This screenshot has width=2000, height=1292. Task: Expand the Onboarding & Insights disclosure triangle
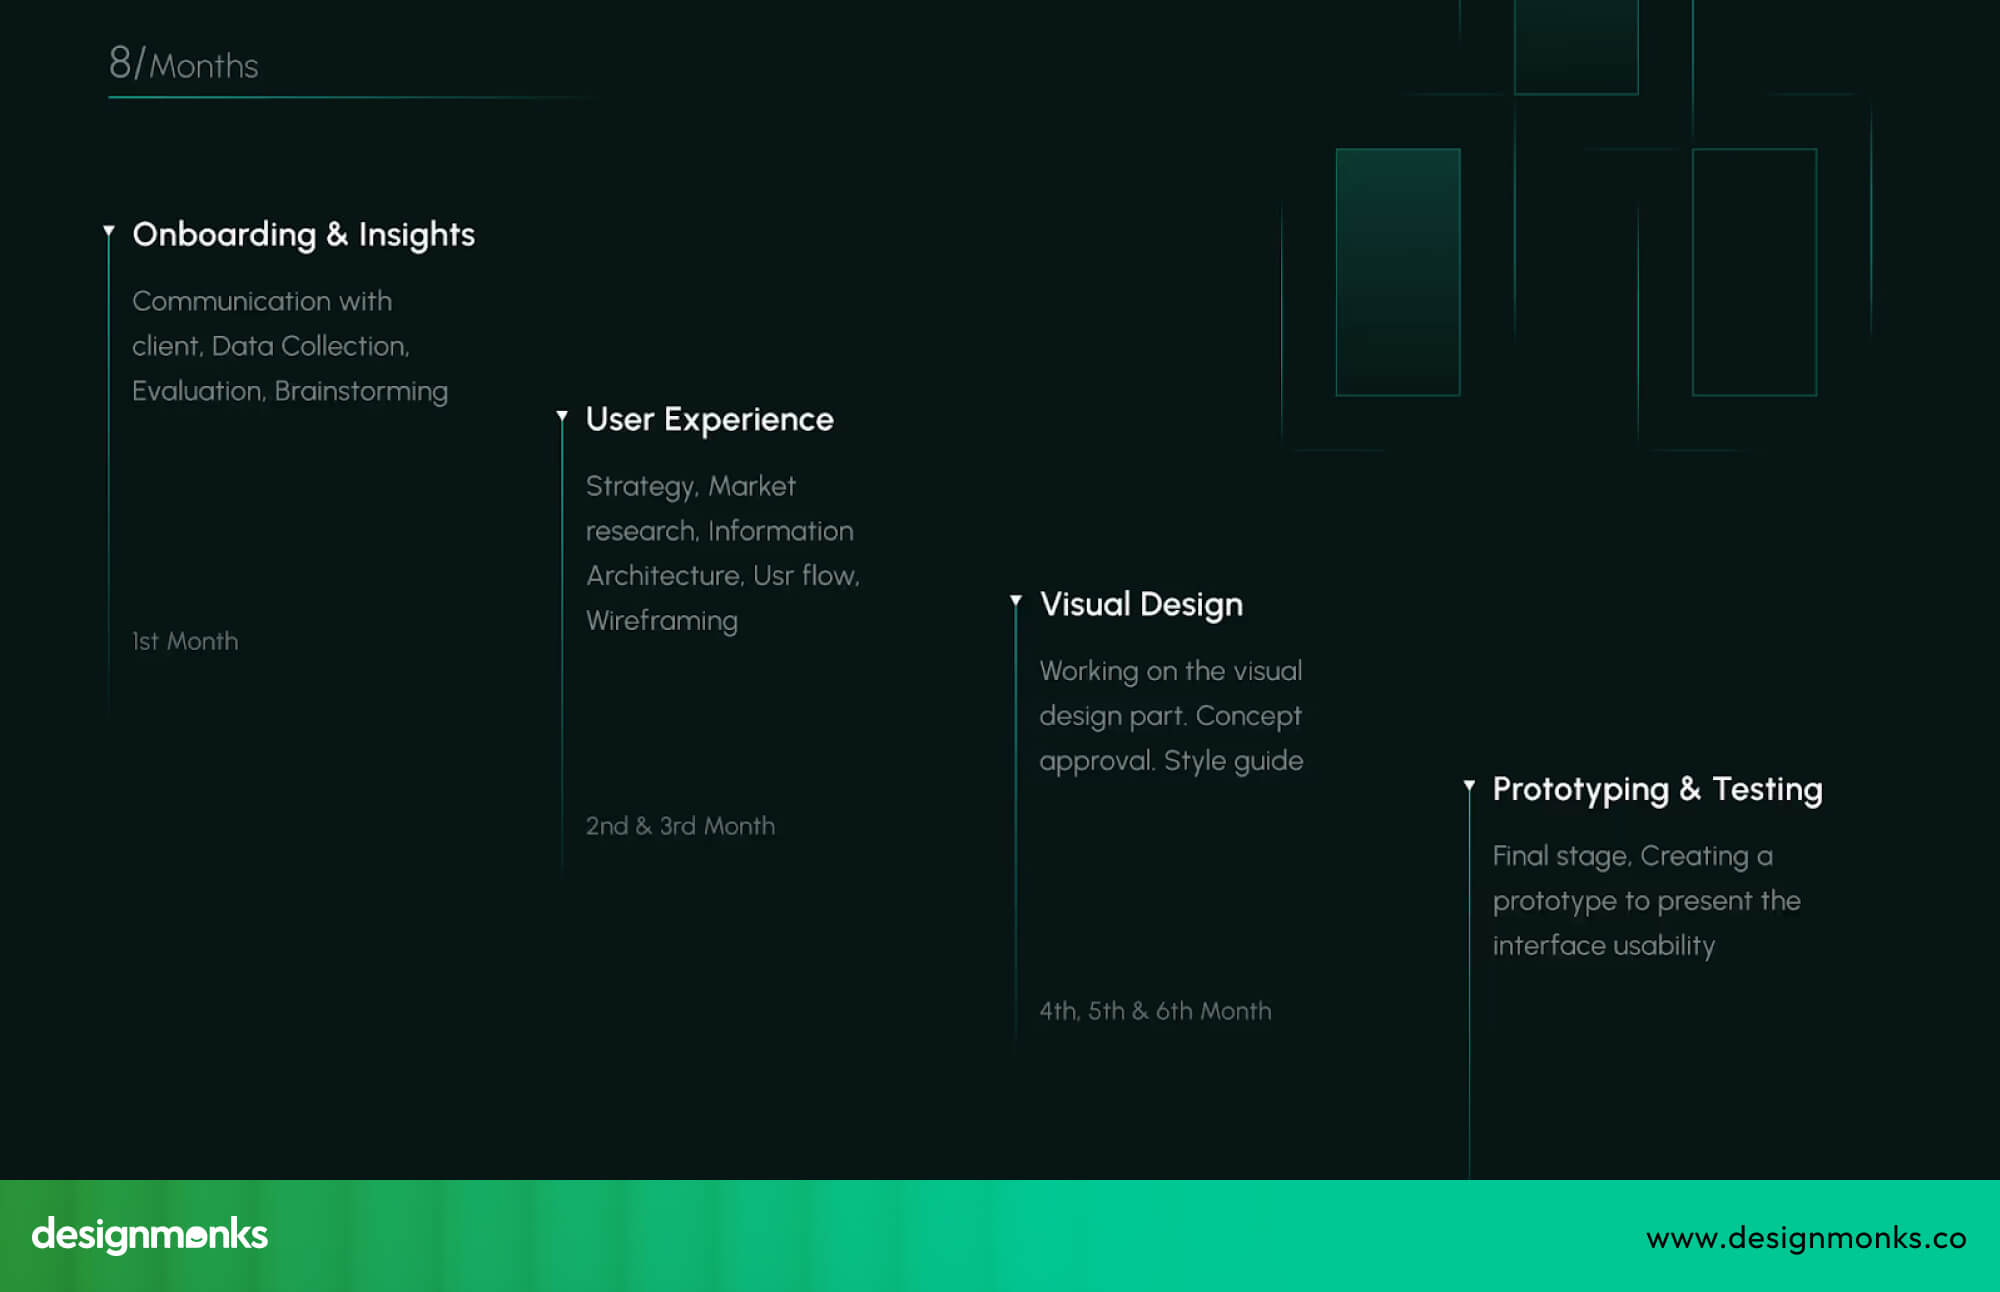pos(110,229)
